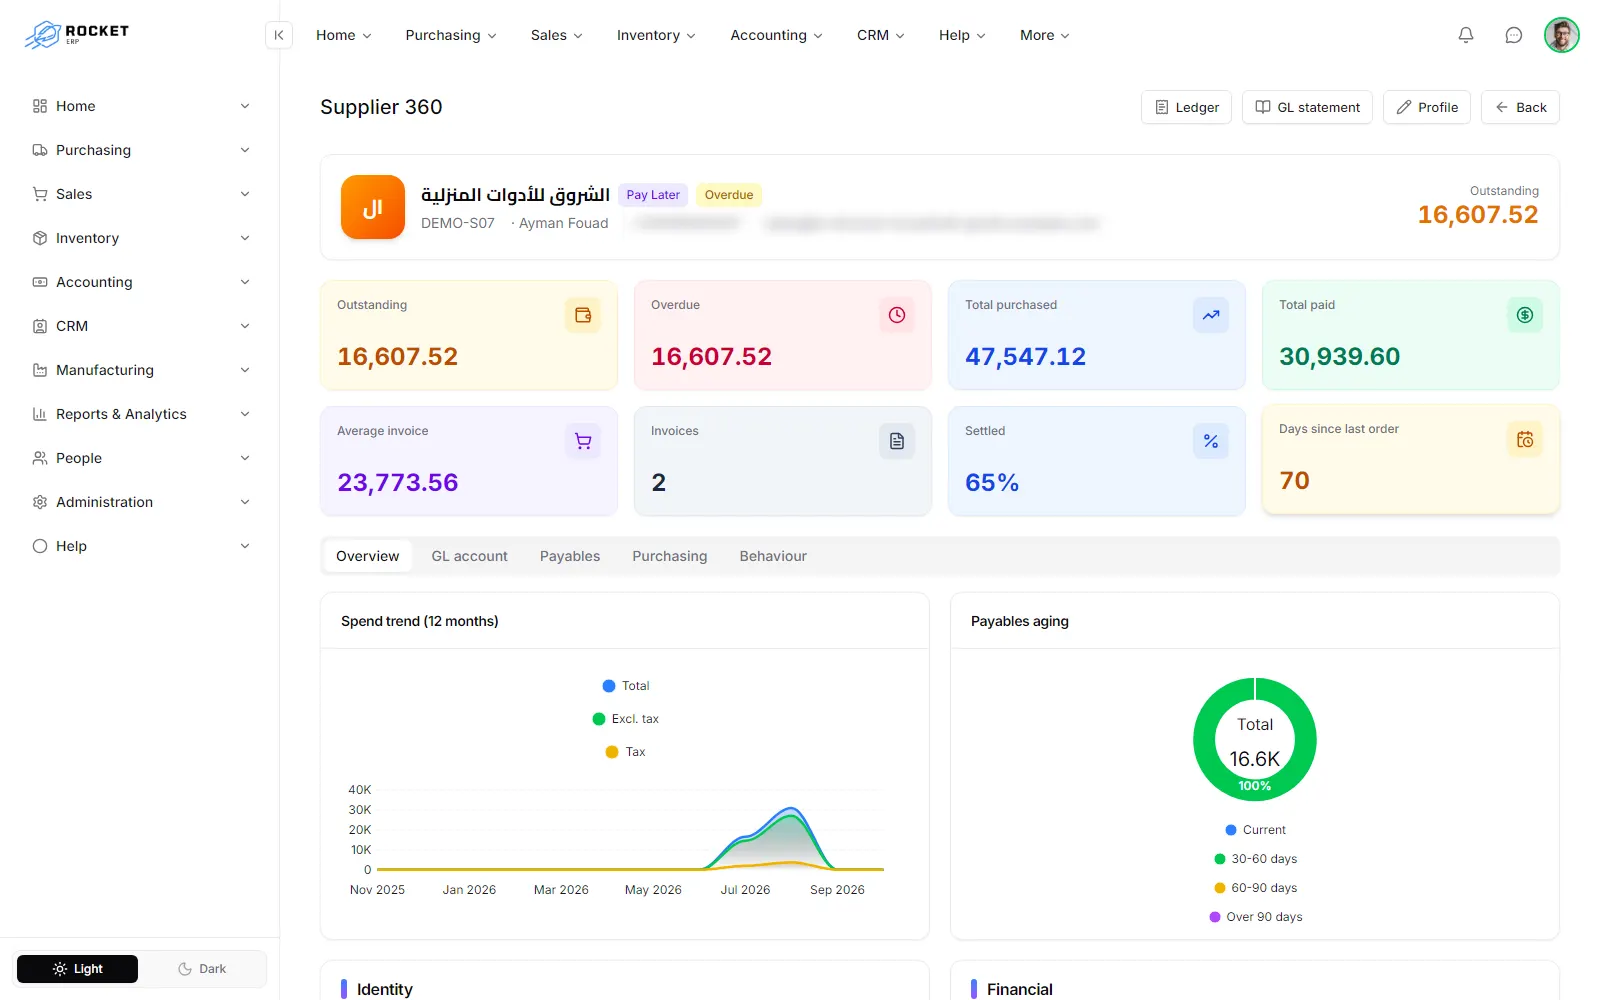
Task: Switch to the Behaviour tab
Action: click(x=773, y=556)
